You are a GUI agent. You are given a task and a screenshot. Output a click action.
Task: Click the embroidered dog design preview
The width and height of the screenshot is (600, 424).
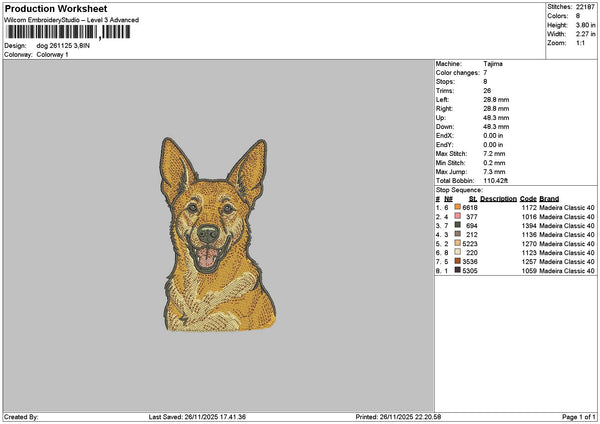[x=218, y=235]
